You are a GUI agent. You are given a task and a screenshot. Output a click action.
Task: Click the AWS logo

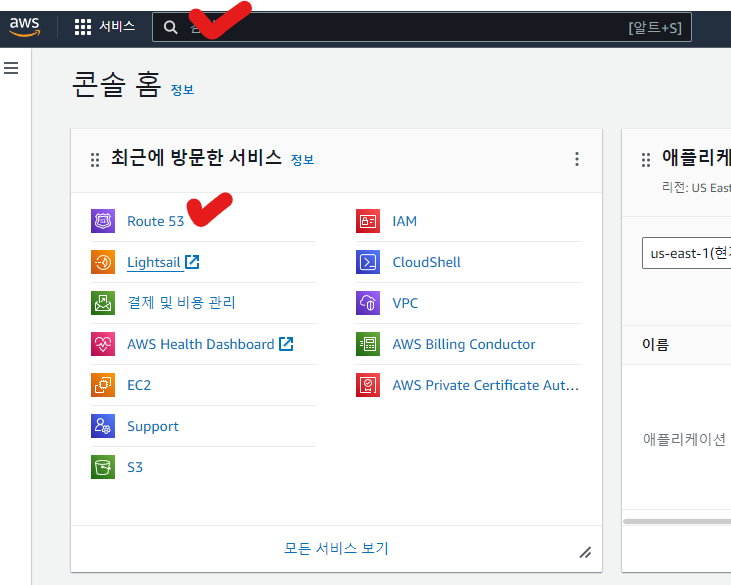tap(25, 27)
